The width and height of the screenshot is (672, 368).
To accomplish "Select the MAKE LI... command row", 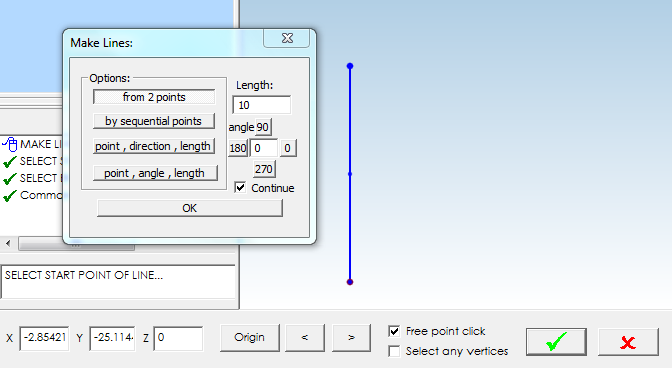I will pos(32,144).
